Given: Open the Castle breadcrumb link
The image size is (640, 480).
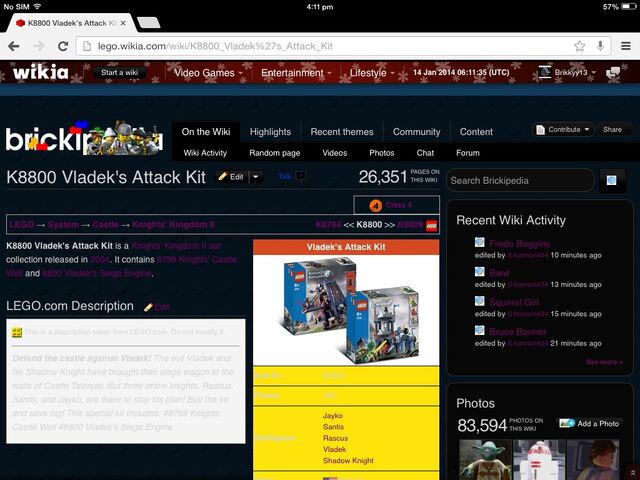Looking at the screenshot, I should pyautogui.click(x=105, y=224).
